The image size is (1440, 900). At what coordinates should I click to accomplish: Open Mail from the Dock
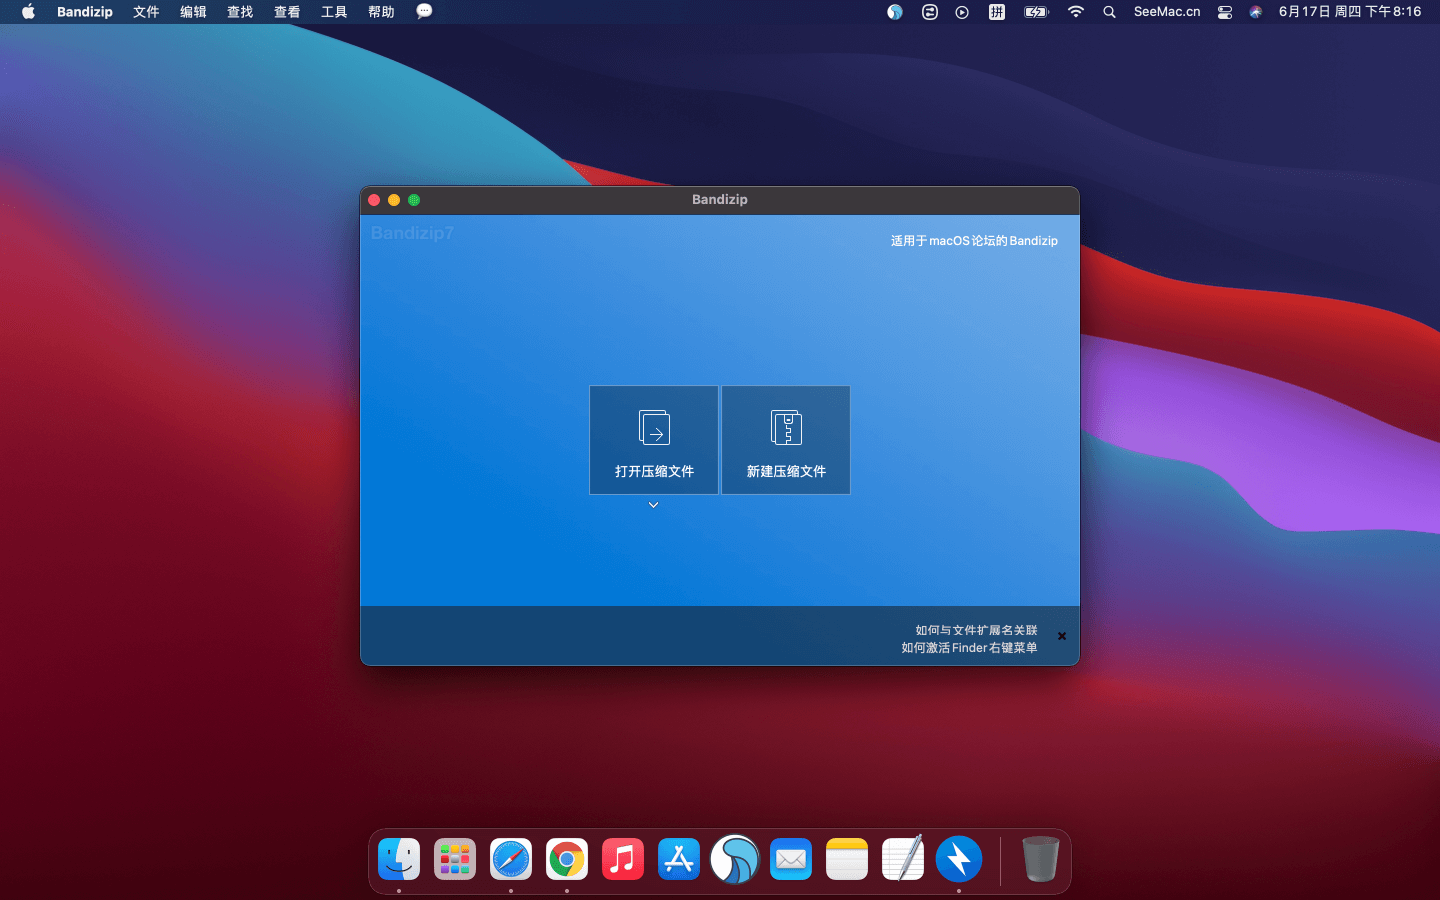(x=791, y=859)
